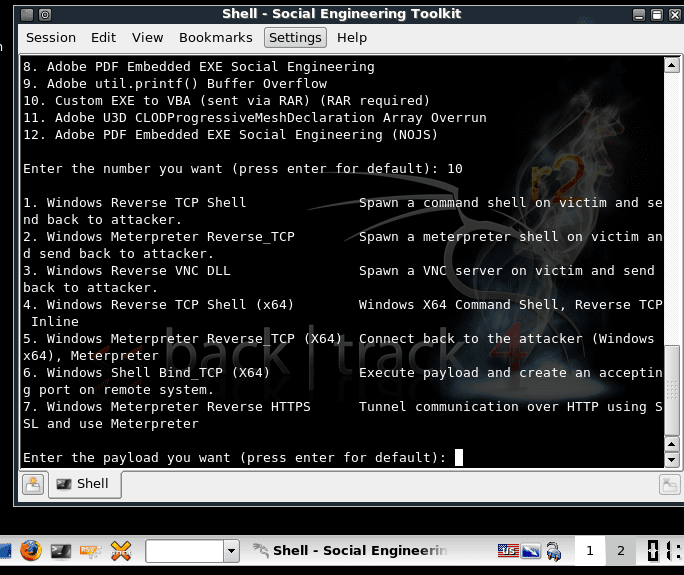Image resolution: width=684 pixels, height=575 pixels.
Task: Click the terminal scrollbar down arrow
Action: pyautogui.click(x=675, y=458)
